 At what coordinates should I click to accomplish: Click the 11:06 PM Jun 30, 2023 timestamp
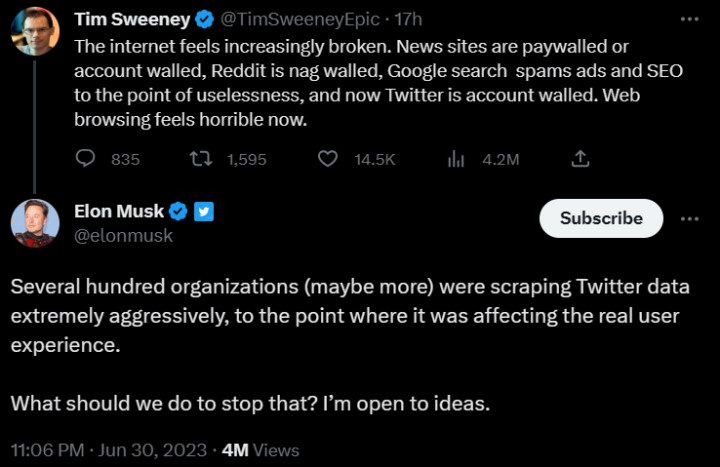(108, 450)
